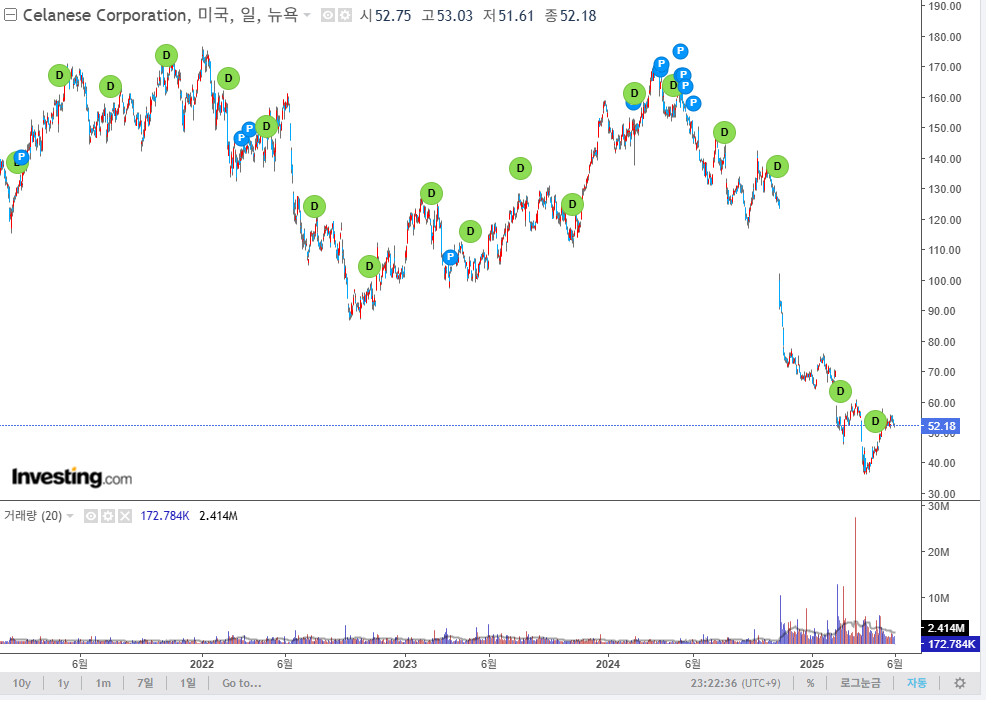This screenshot has height=710, width=1007.
Task: Click the D marker near 128 just after 2023 label
Action: click(x=432, y=193)
